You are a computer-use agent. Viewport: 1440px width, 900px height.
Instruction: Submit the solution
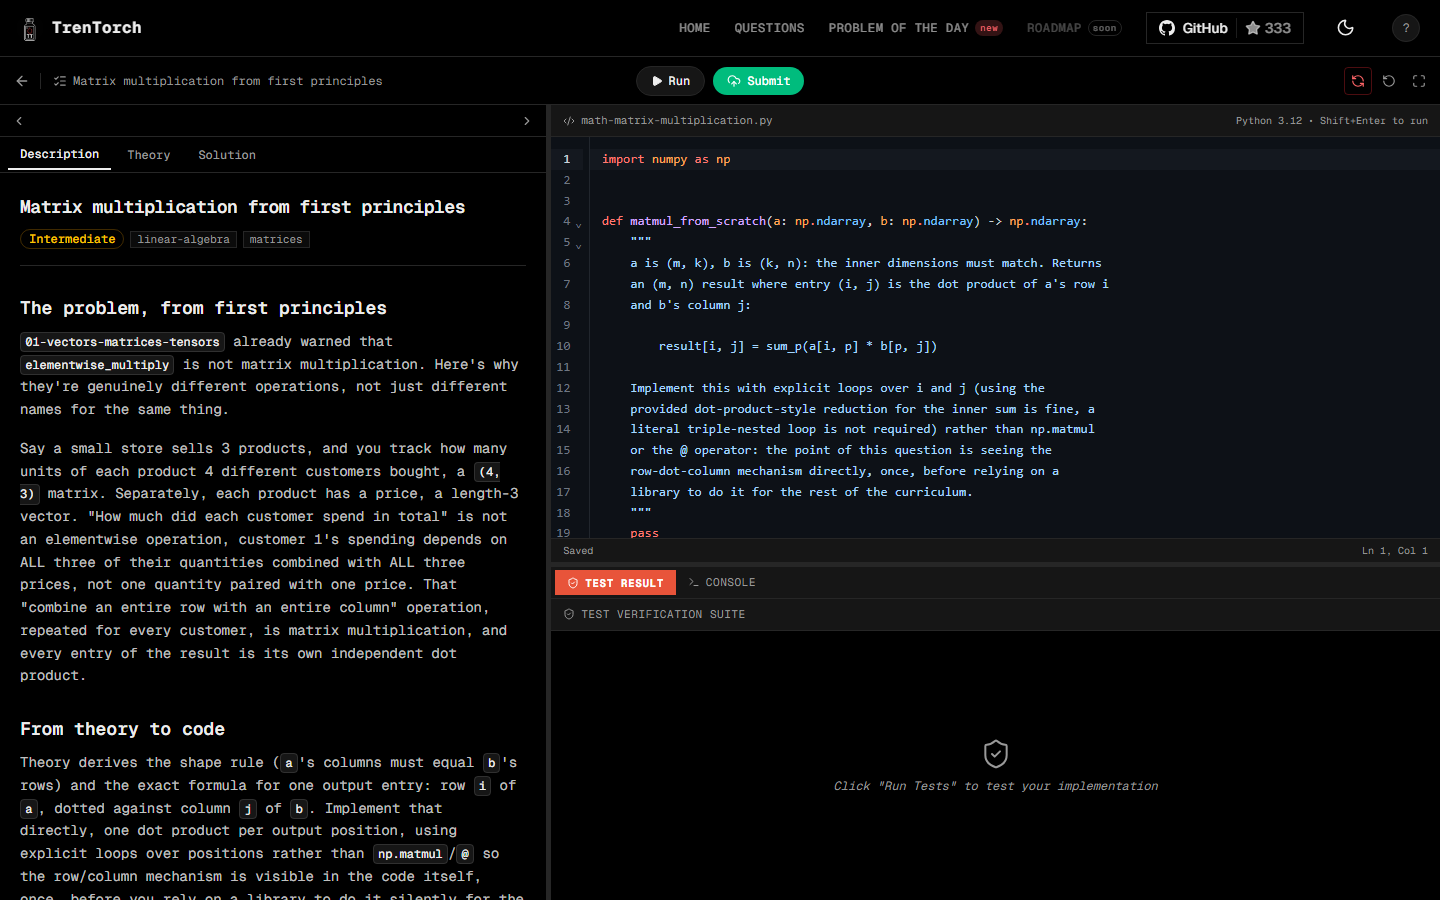(758, 81)
